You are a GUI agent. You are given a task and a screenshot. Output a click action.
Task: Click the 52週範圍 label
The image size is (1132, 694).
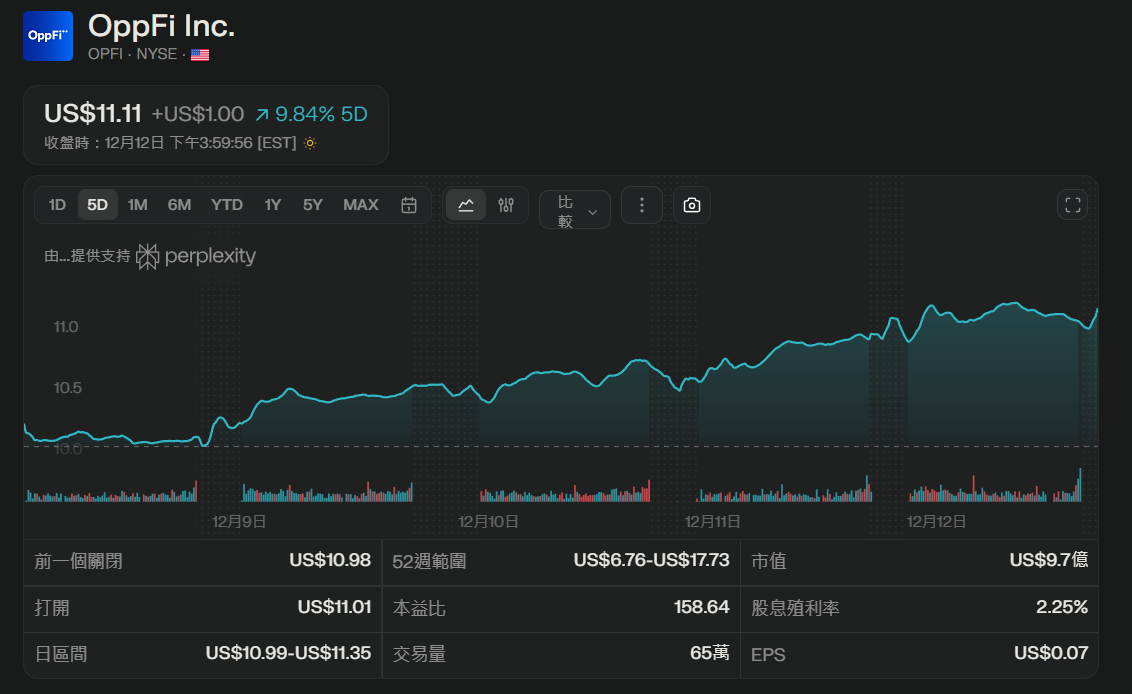pyautogui.click(x=430, y=561)
